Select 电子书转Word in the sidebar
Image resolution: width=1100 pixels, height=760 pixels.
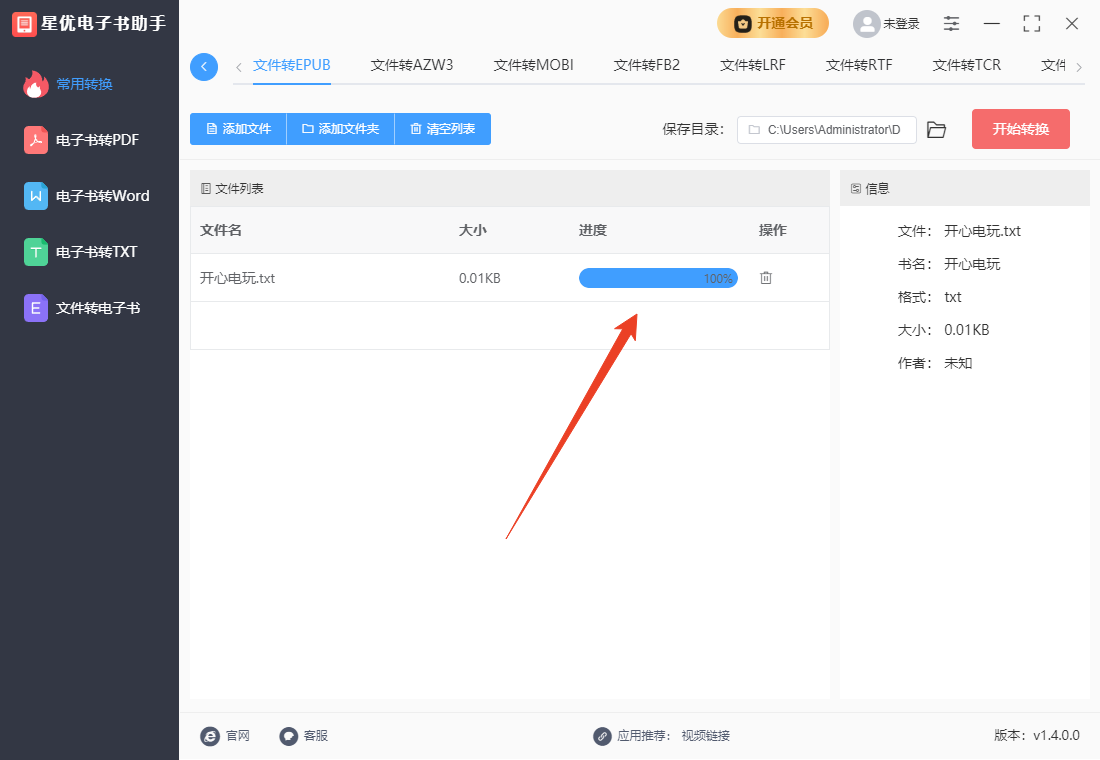pyautogui.click(x=102, y=196)
